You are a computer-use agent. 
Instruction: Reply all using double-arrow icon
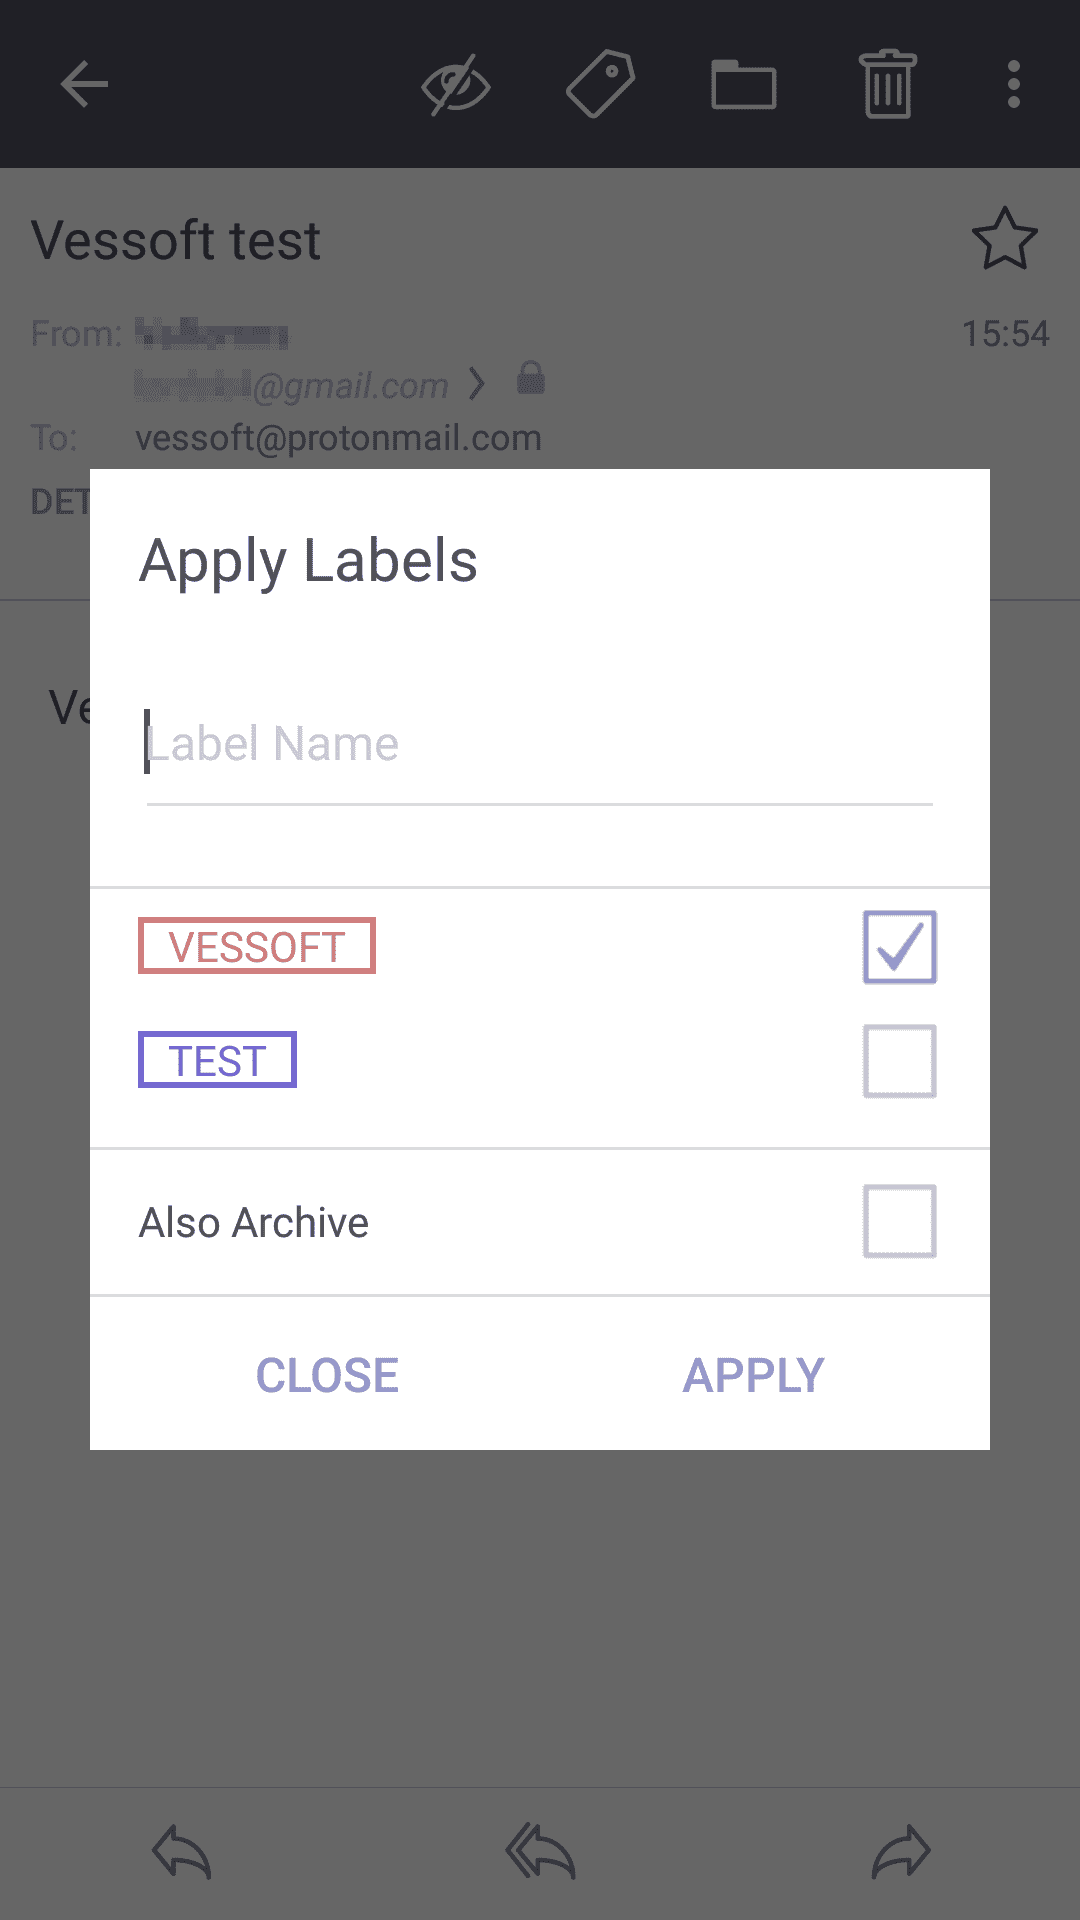(540, 1852)
